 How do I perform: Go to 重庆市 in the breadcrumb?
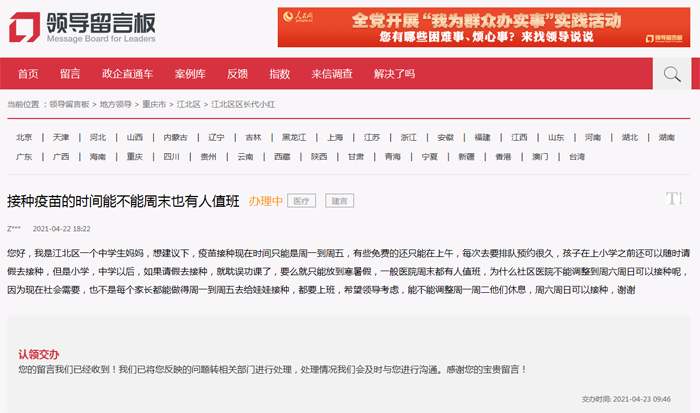154,104
